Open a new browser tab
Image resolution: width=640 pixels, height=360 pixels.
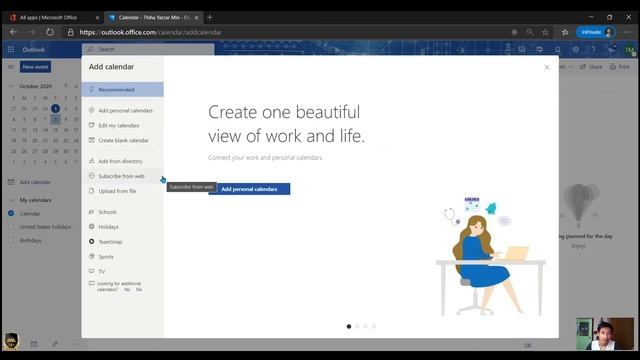point(209,17)
